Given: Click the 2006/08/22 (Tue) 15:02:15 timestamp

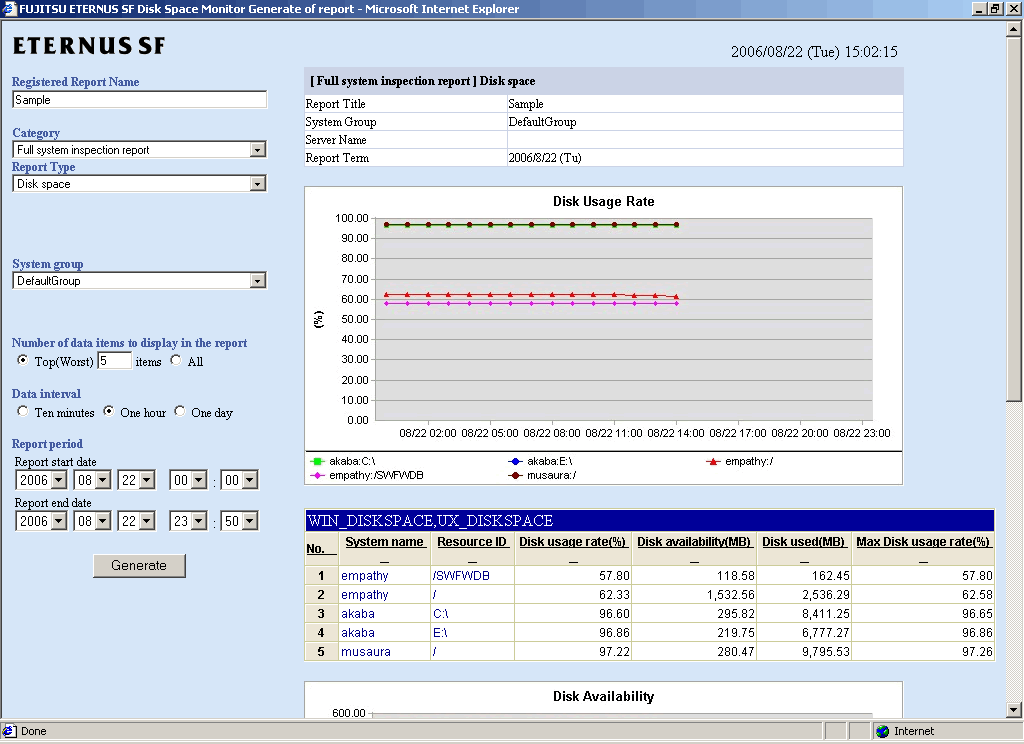Looking at the screenshot, I should (x=814, y=52).
